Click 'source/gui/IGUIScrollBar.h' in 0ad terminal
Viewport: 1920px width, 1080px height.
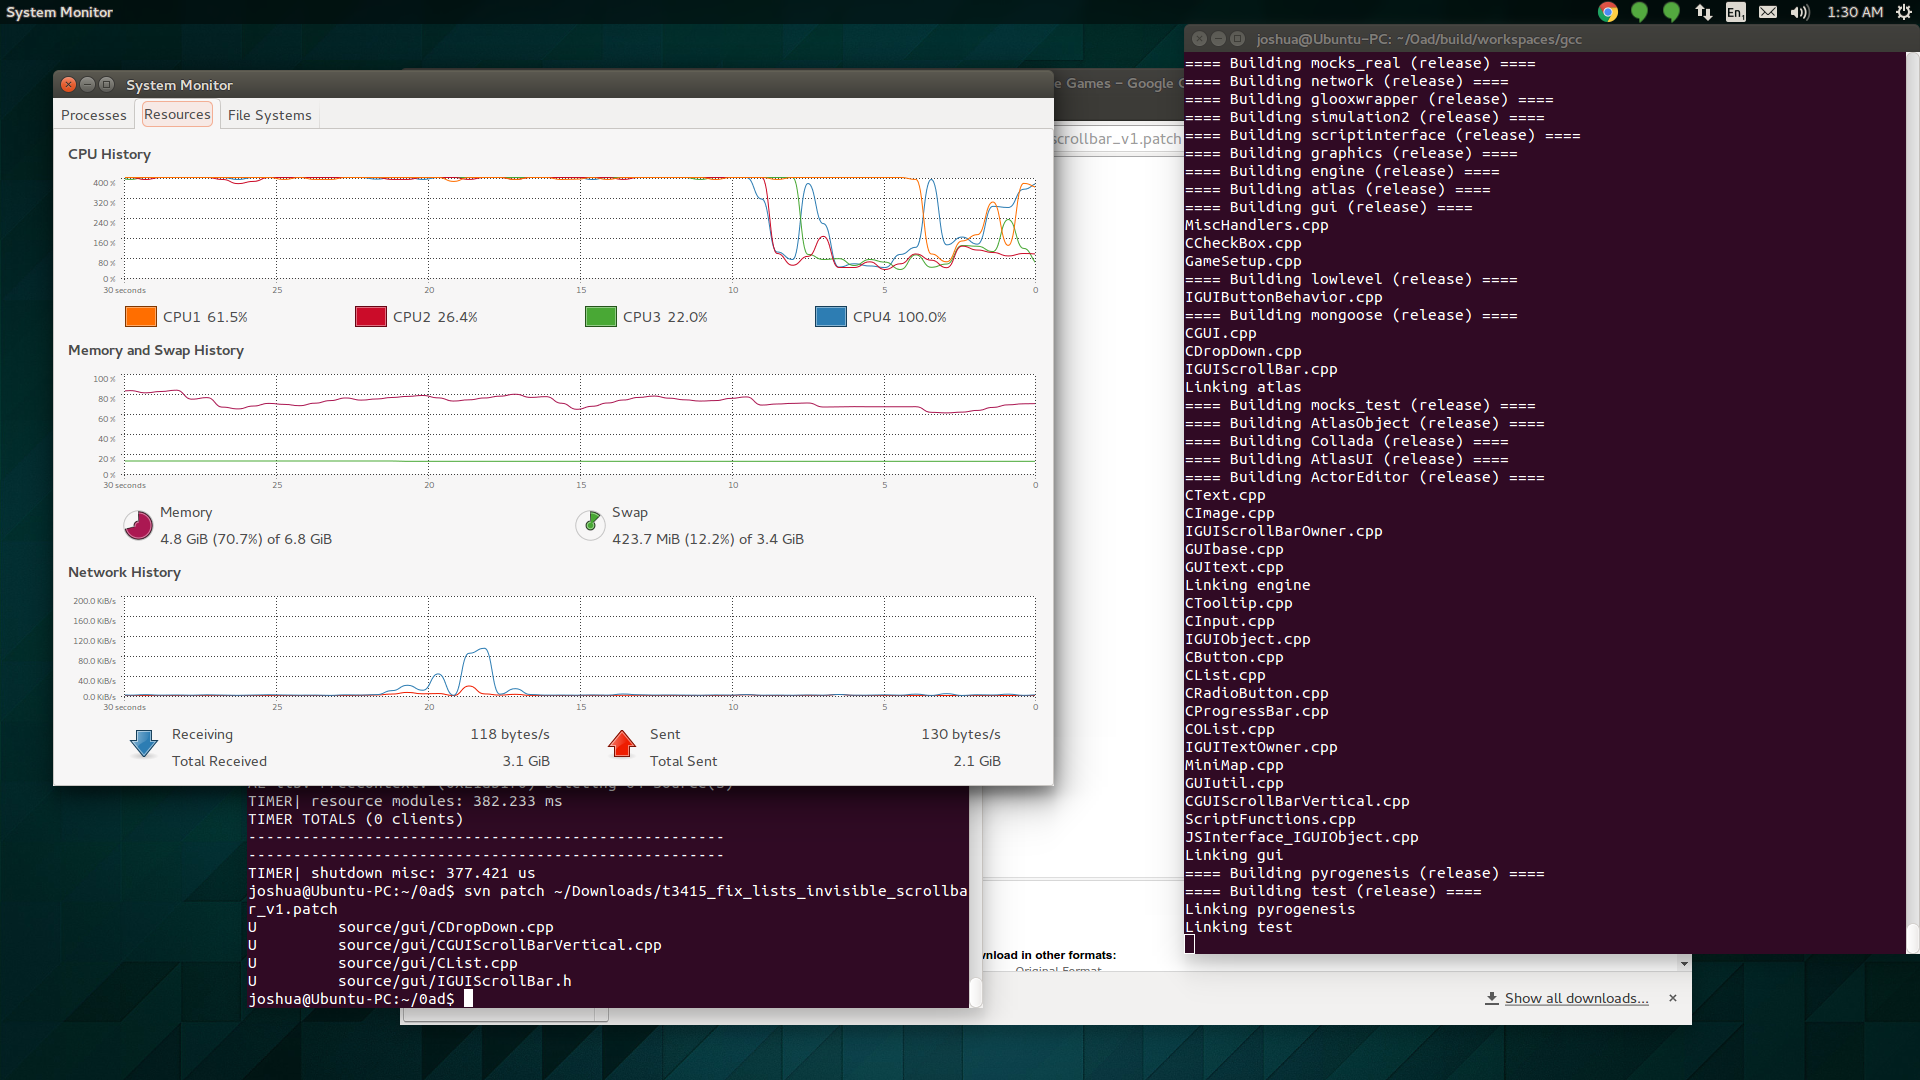tap(454, 981)
